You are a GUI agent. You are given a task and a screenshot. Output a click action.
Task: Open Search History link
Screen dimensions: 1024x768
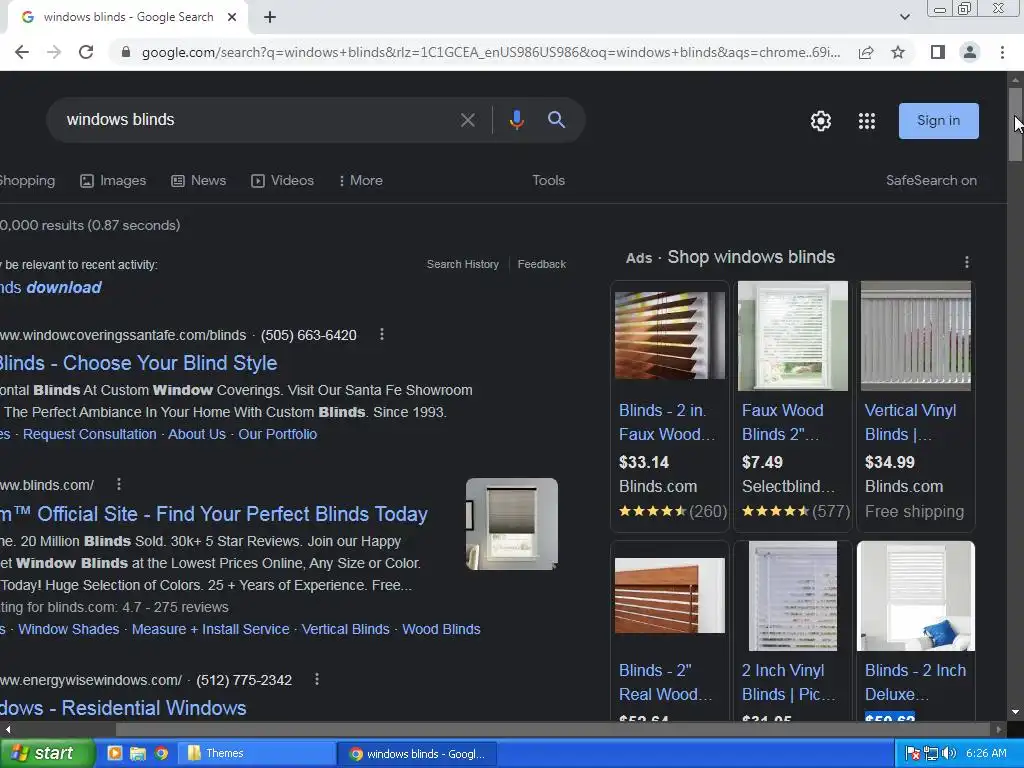point(462,264)
